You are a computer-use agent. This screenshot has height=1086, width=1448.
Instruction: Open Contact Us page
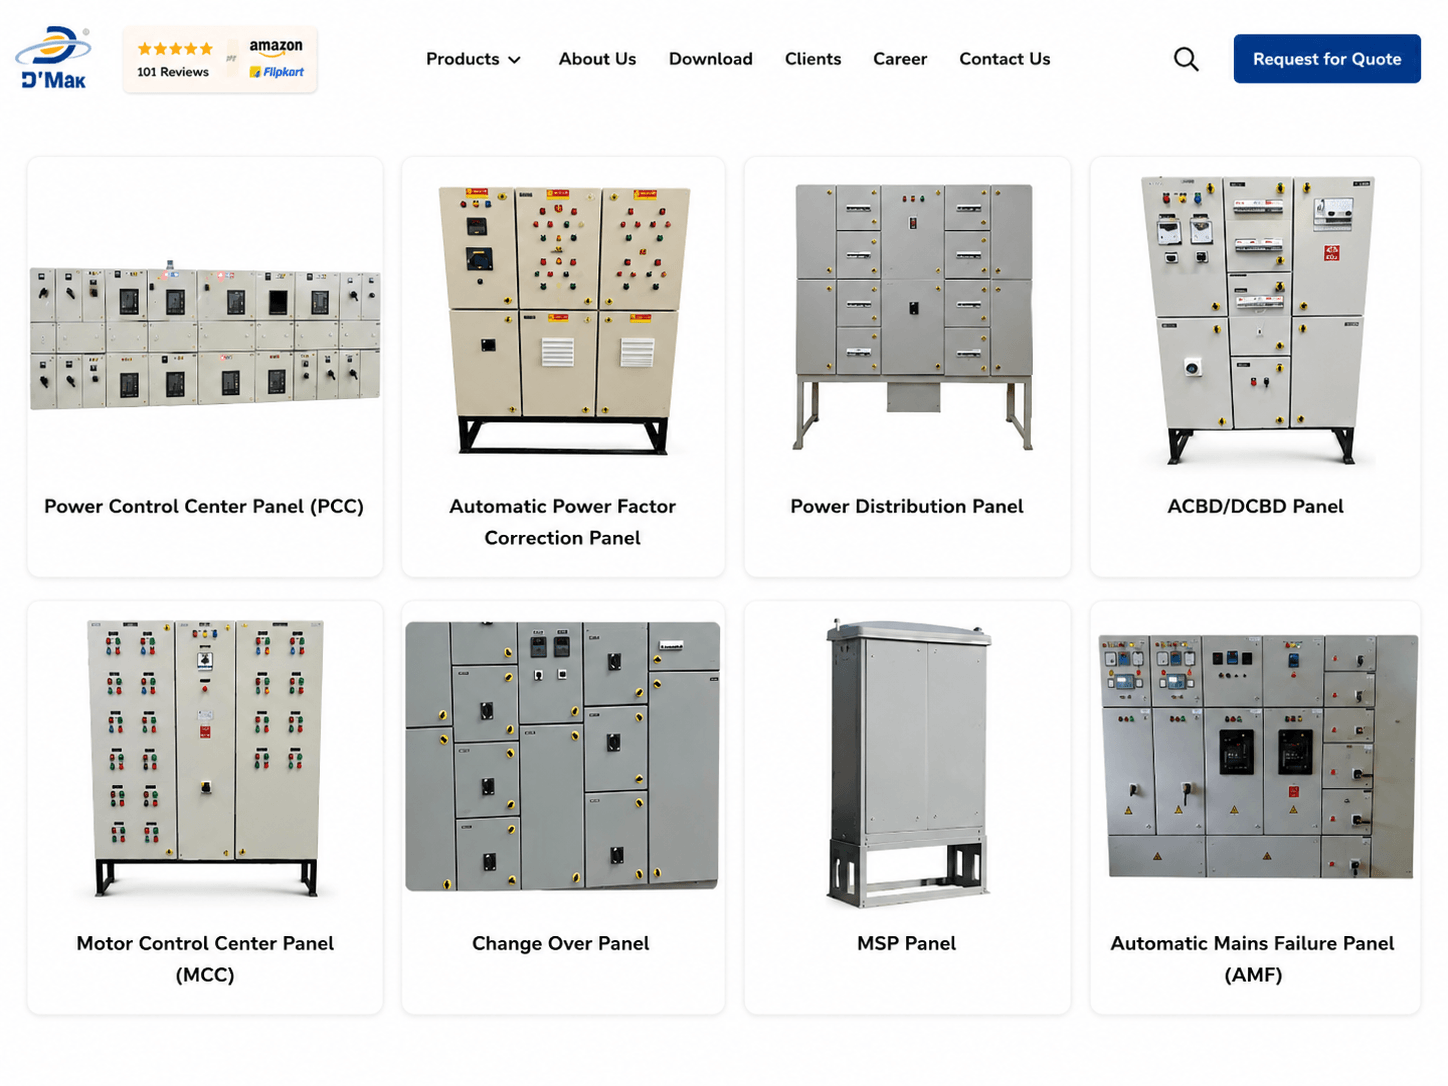click(x=1005, y=59)
